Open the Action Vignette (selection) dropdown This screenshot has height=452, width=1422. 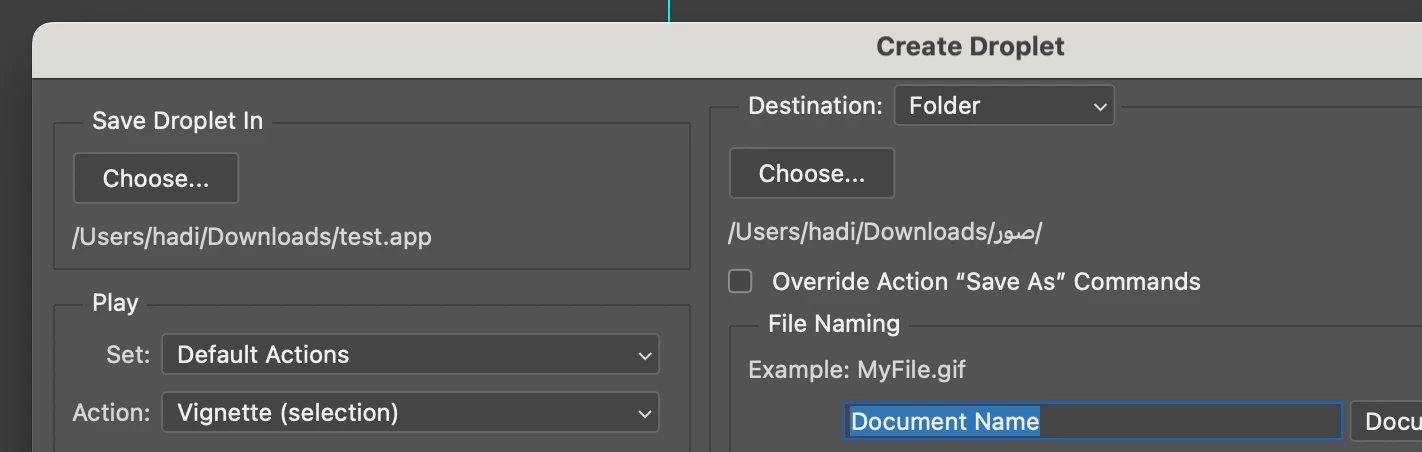pyautogui.click(x=410, y=413)
